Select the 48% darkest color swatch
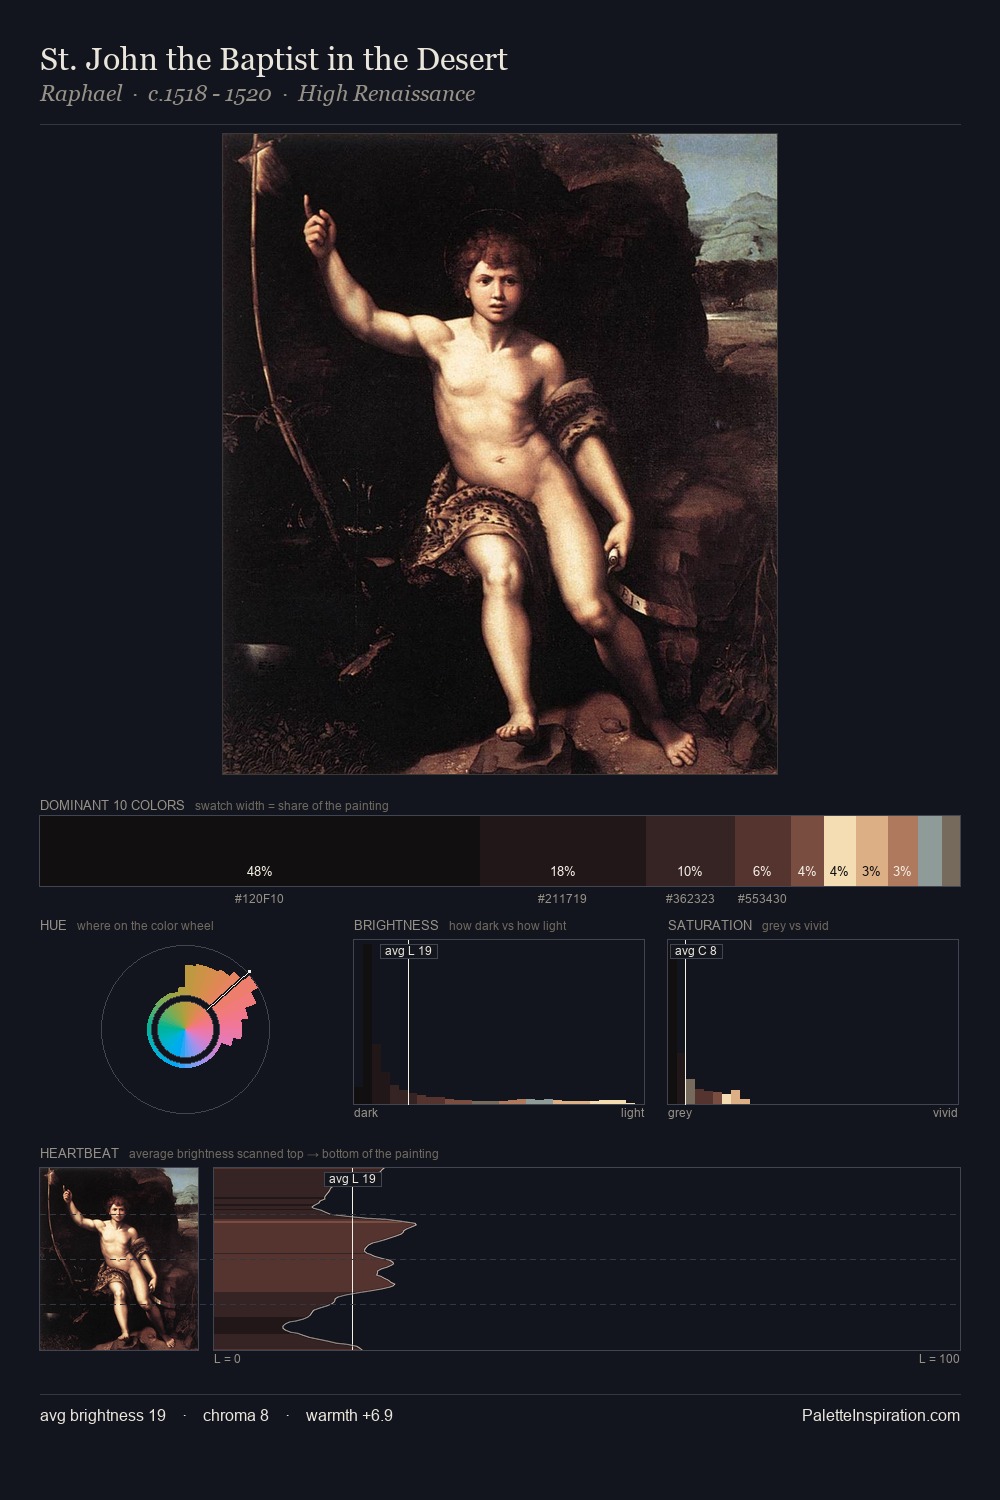Viewport: 1000px width, 1500px height. coord(260,851)
